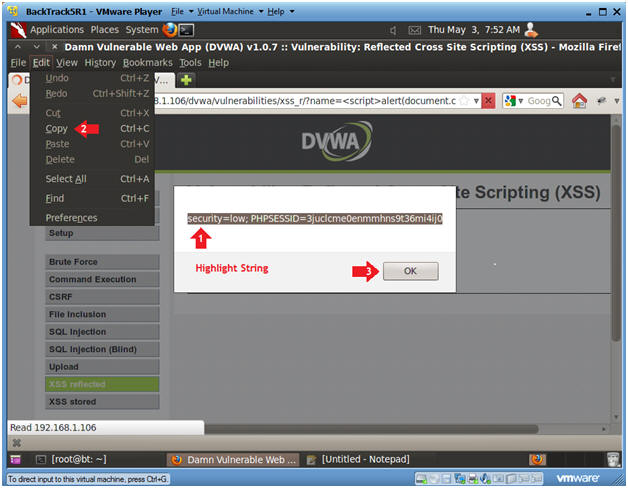Roll up Firefox window with up chevron
This screenshot has width=628, height=488.
[x=18, y=47]
